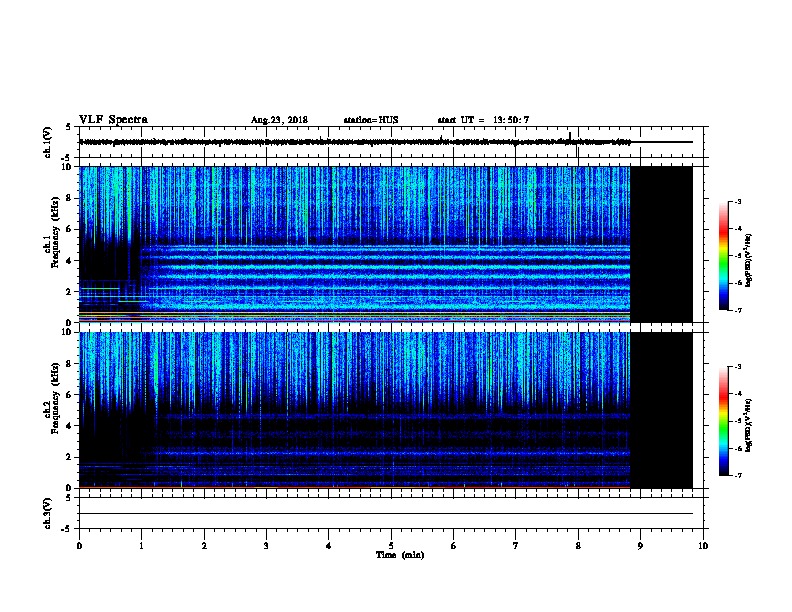Click the 'station=HUS' label
Screen dimensions: 792x612
click(x=371, y=120)
